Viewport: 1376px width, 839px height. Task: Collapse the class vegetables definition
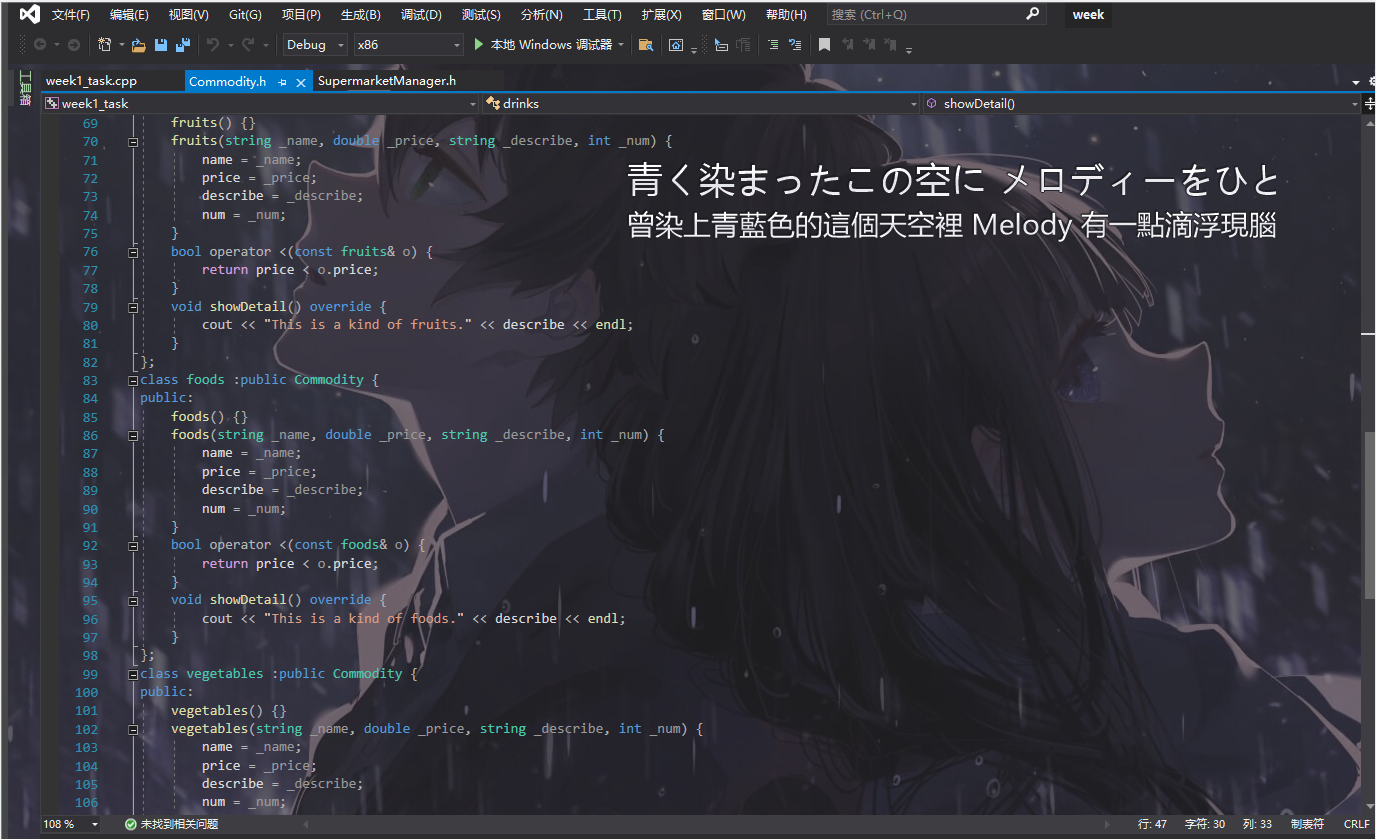coord(133,674)
